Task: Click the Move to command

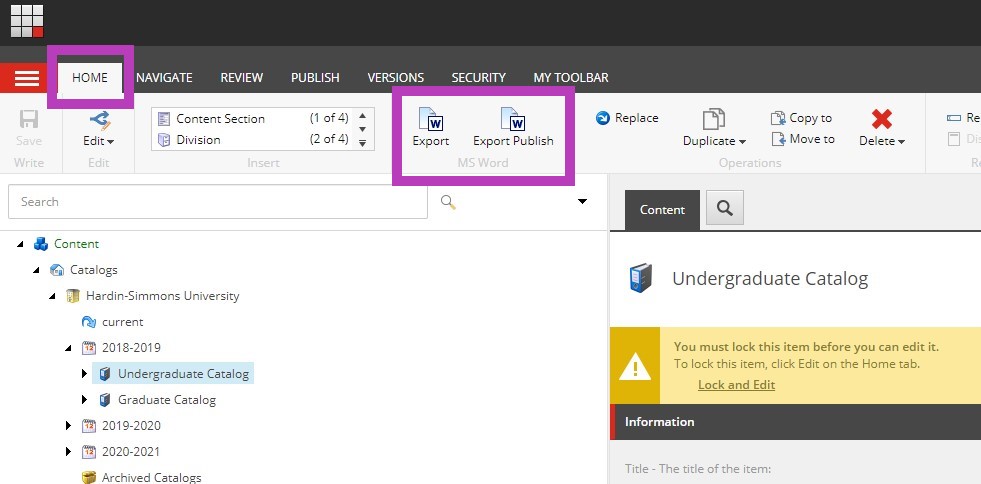Action: tap(803, 139)
